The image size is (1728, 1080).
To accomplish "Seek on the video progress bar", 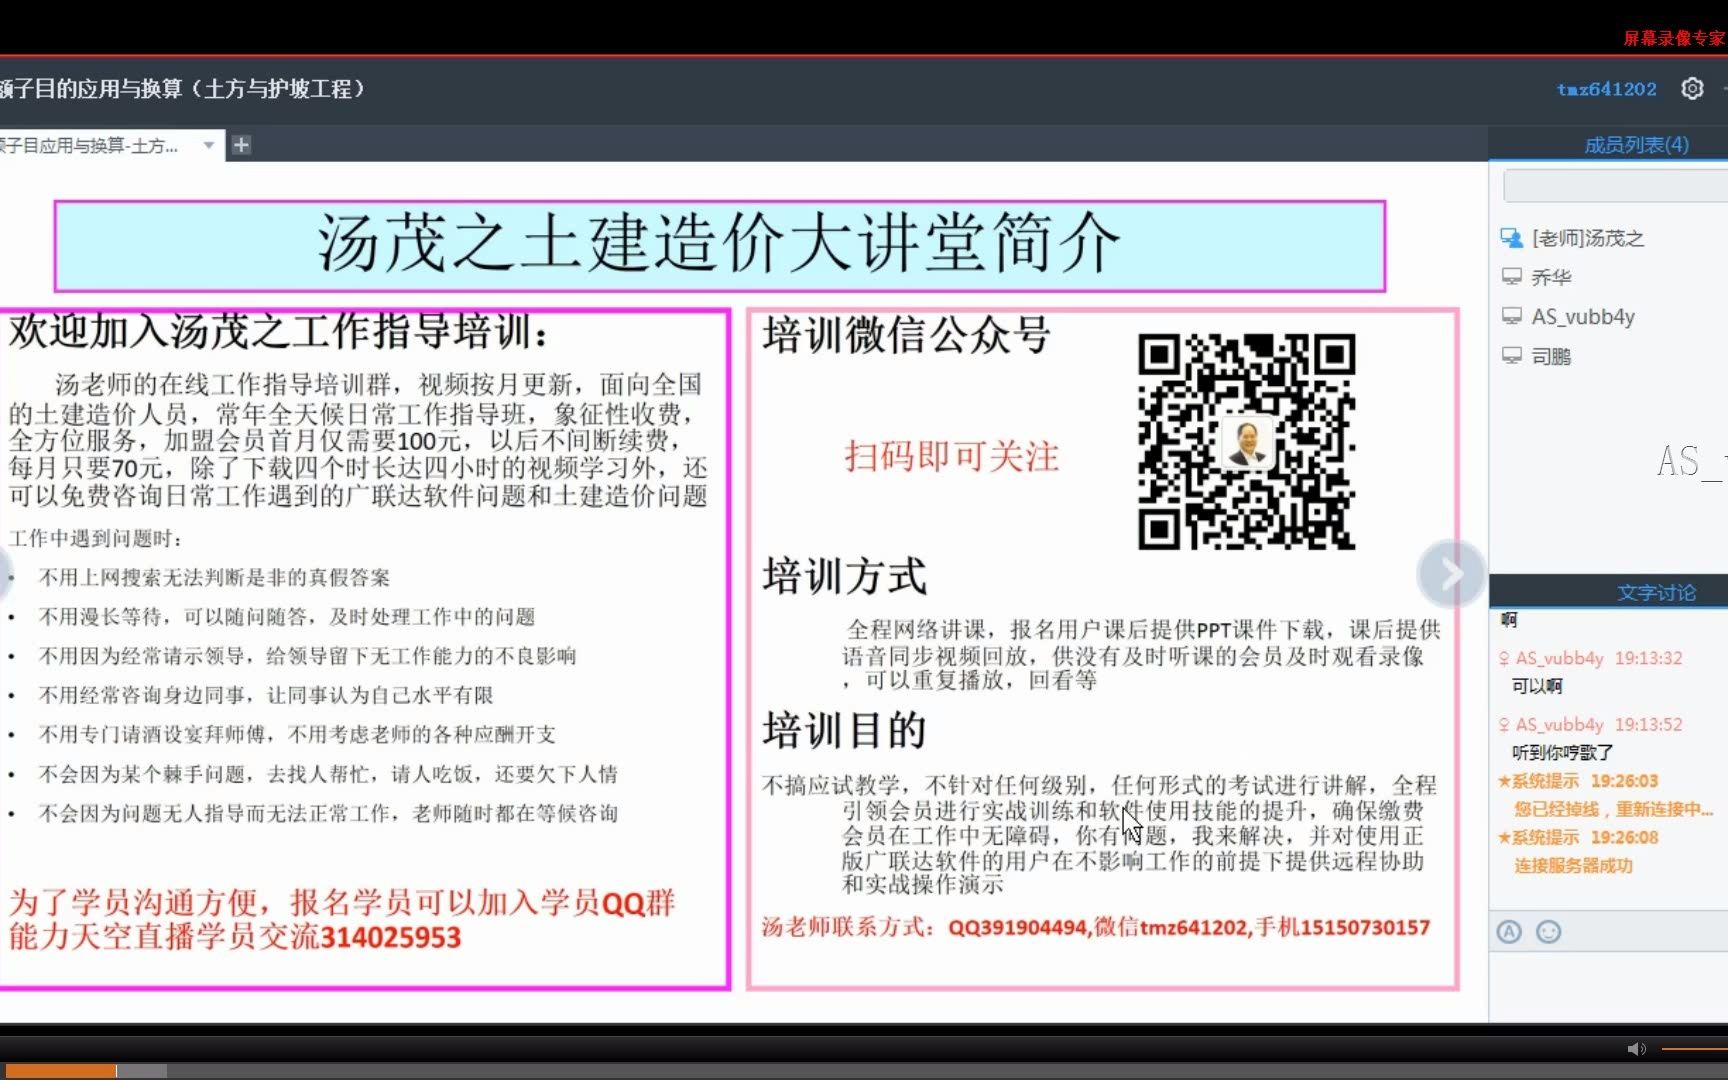I will (864, 1071).
